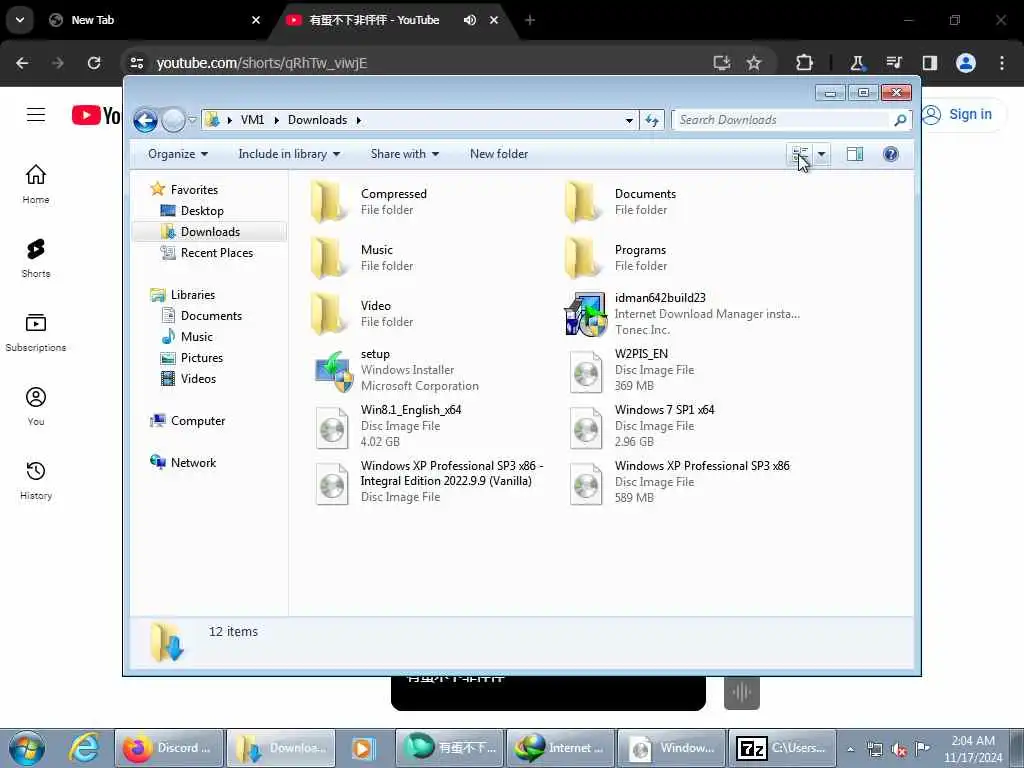
Task: Open the Video folder icon
Action: click(327, 313)
